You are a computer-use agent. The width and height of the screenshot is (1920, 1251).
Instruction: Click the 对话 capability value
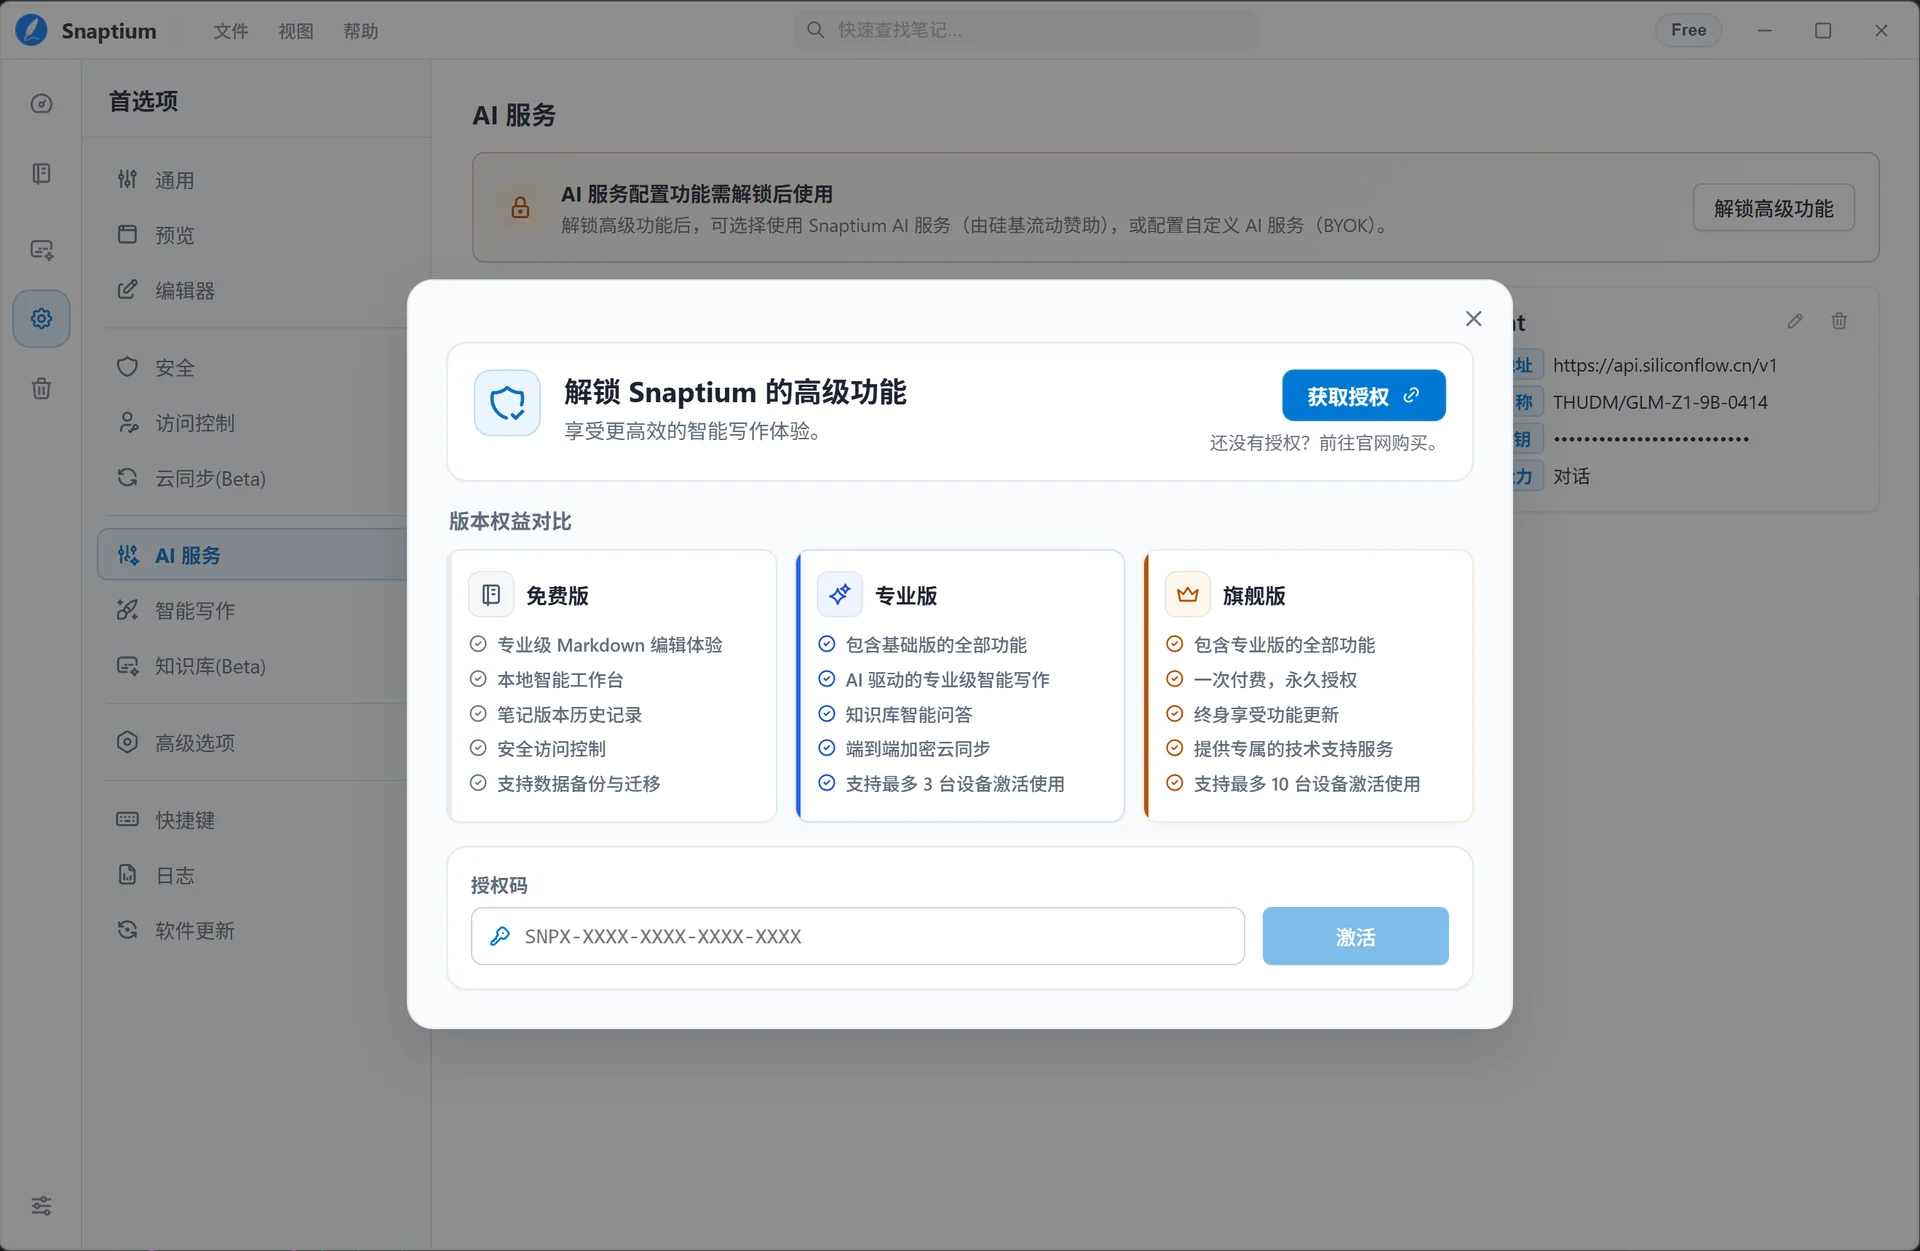(x=1571, y=476)
